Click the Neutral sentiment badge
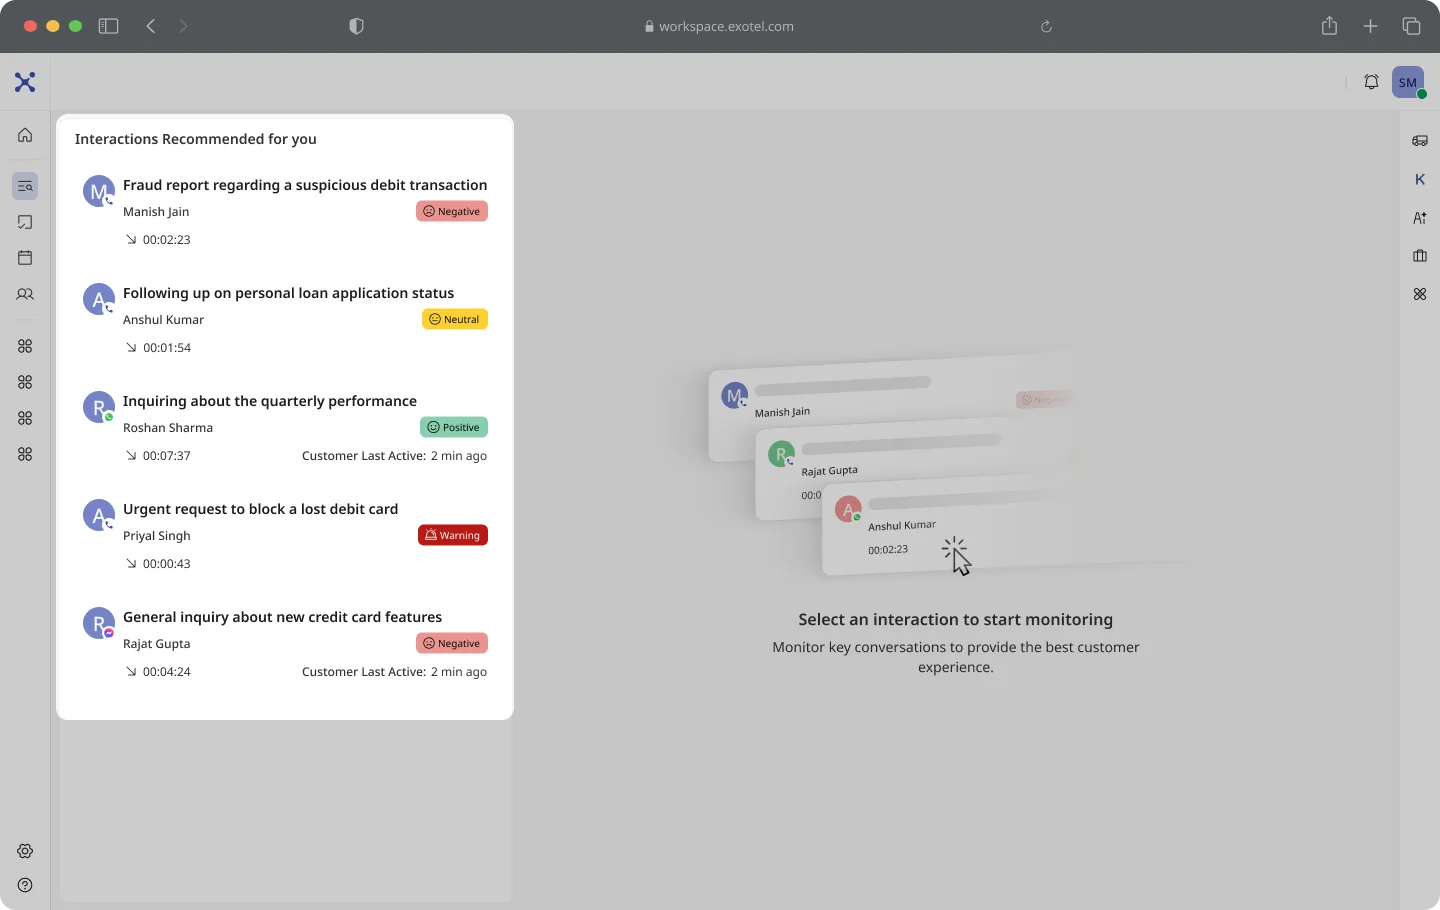This screenshot has width=1440, height=910. click(455, 319)
